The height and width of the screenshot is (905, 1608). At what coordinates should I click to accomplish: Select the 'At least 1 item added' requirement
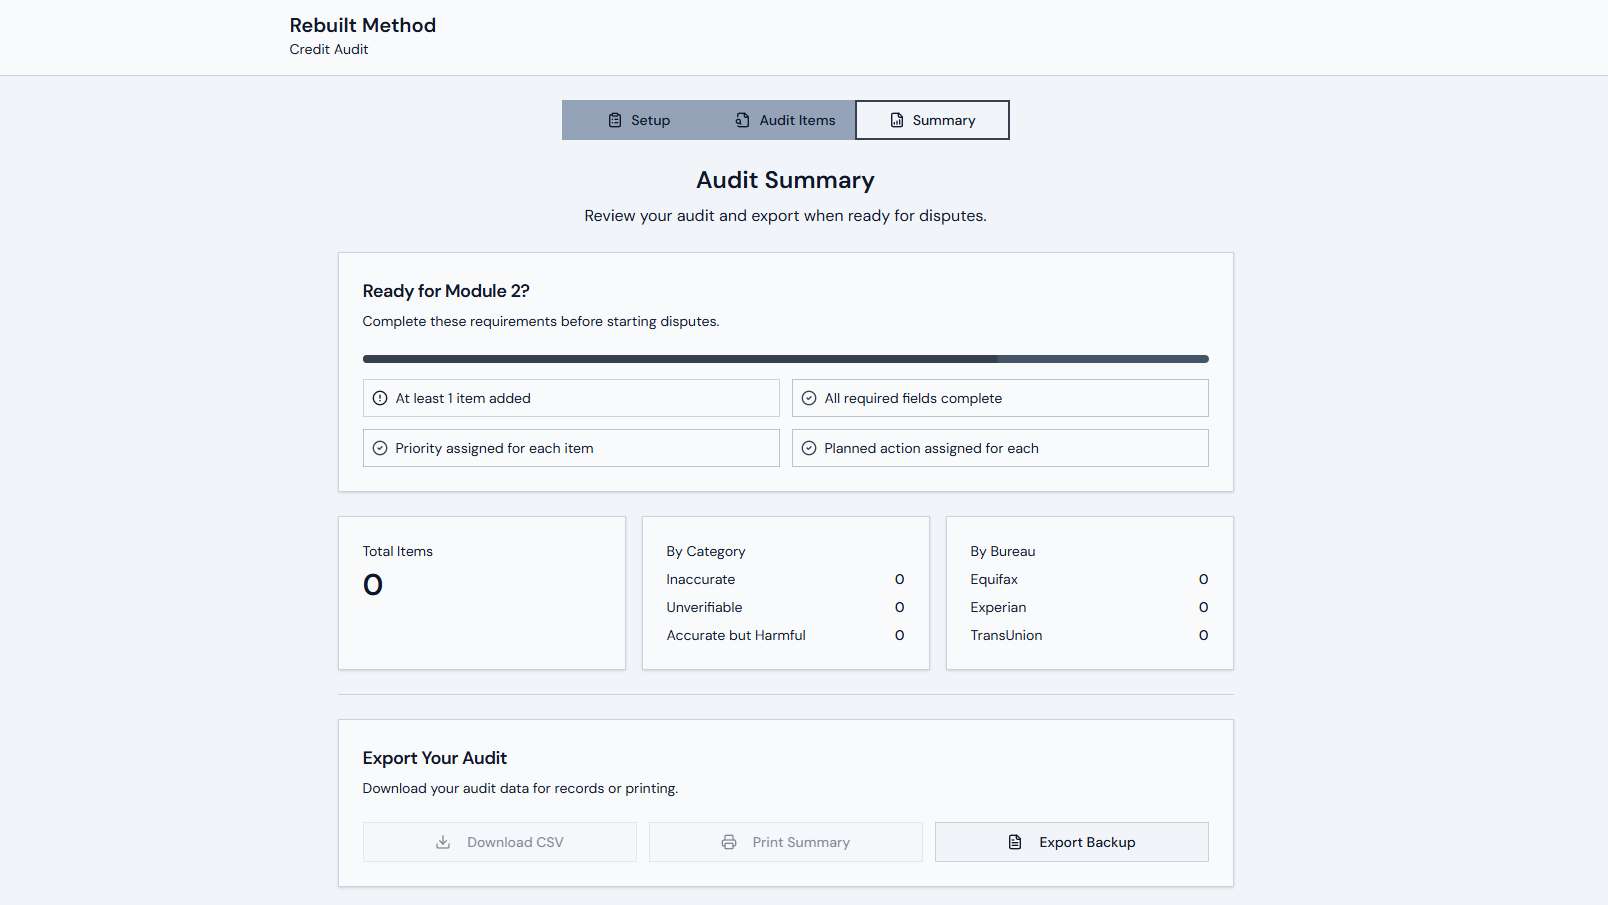tap(570, 398)
